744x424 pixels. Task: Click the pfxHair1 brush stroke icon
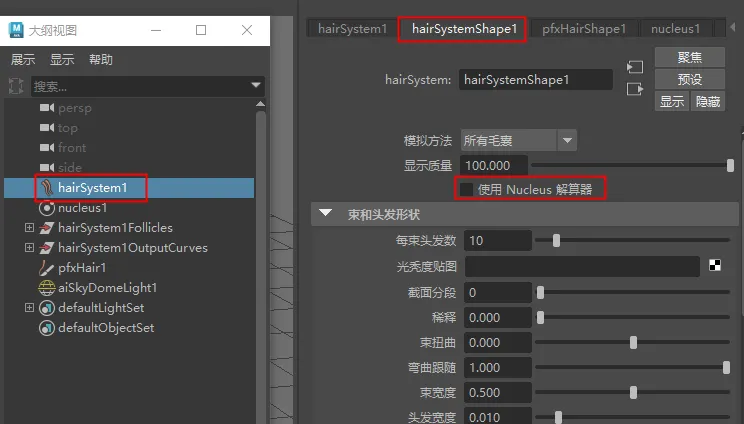46,268
